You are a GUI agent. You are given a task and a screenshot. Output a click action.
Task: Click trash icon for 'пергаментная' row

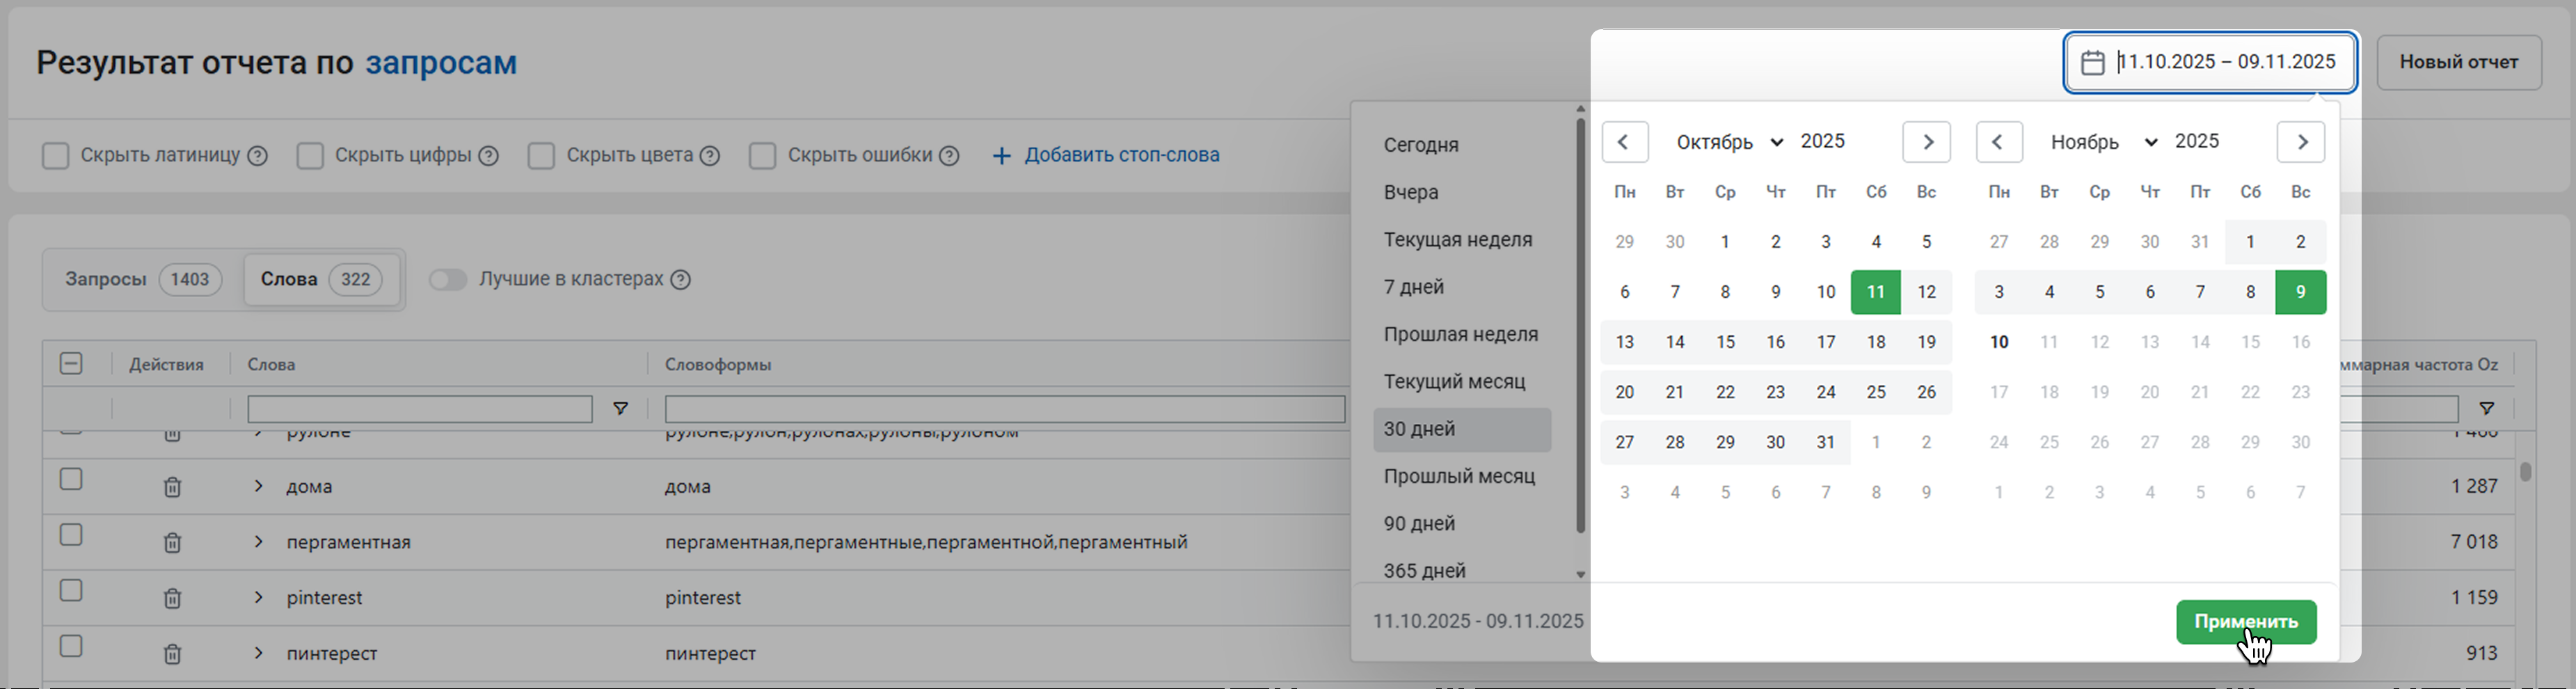pyautogui.click(x=172, y=542)
